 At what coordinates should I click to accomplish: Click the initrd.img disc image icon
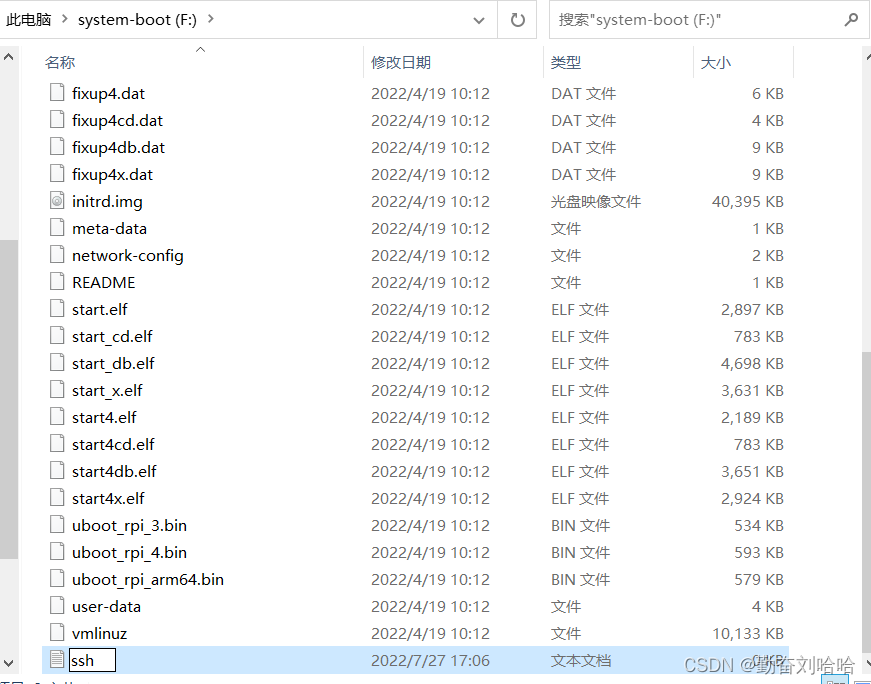pos(57,201)
